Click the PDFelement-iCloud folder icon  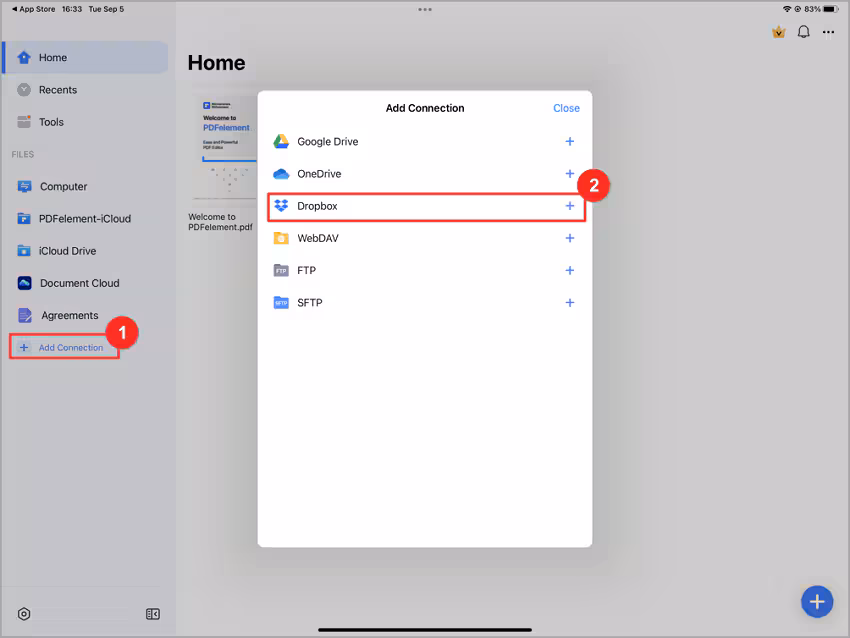tap(24, 218)
